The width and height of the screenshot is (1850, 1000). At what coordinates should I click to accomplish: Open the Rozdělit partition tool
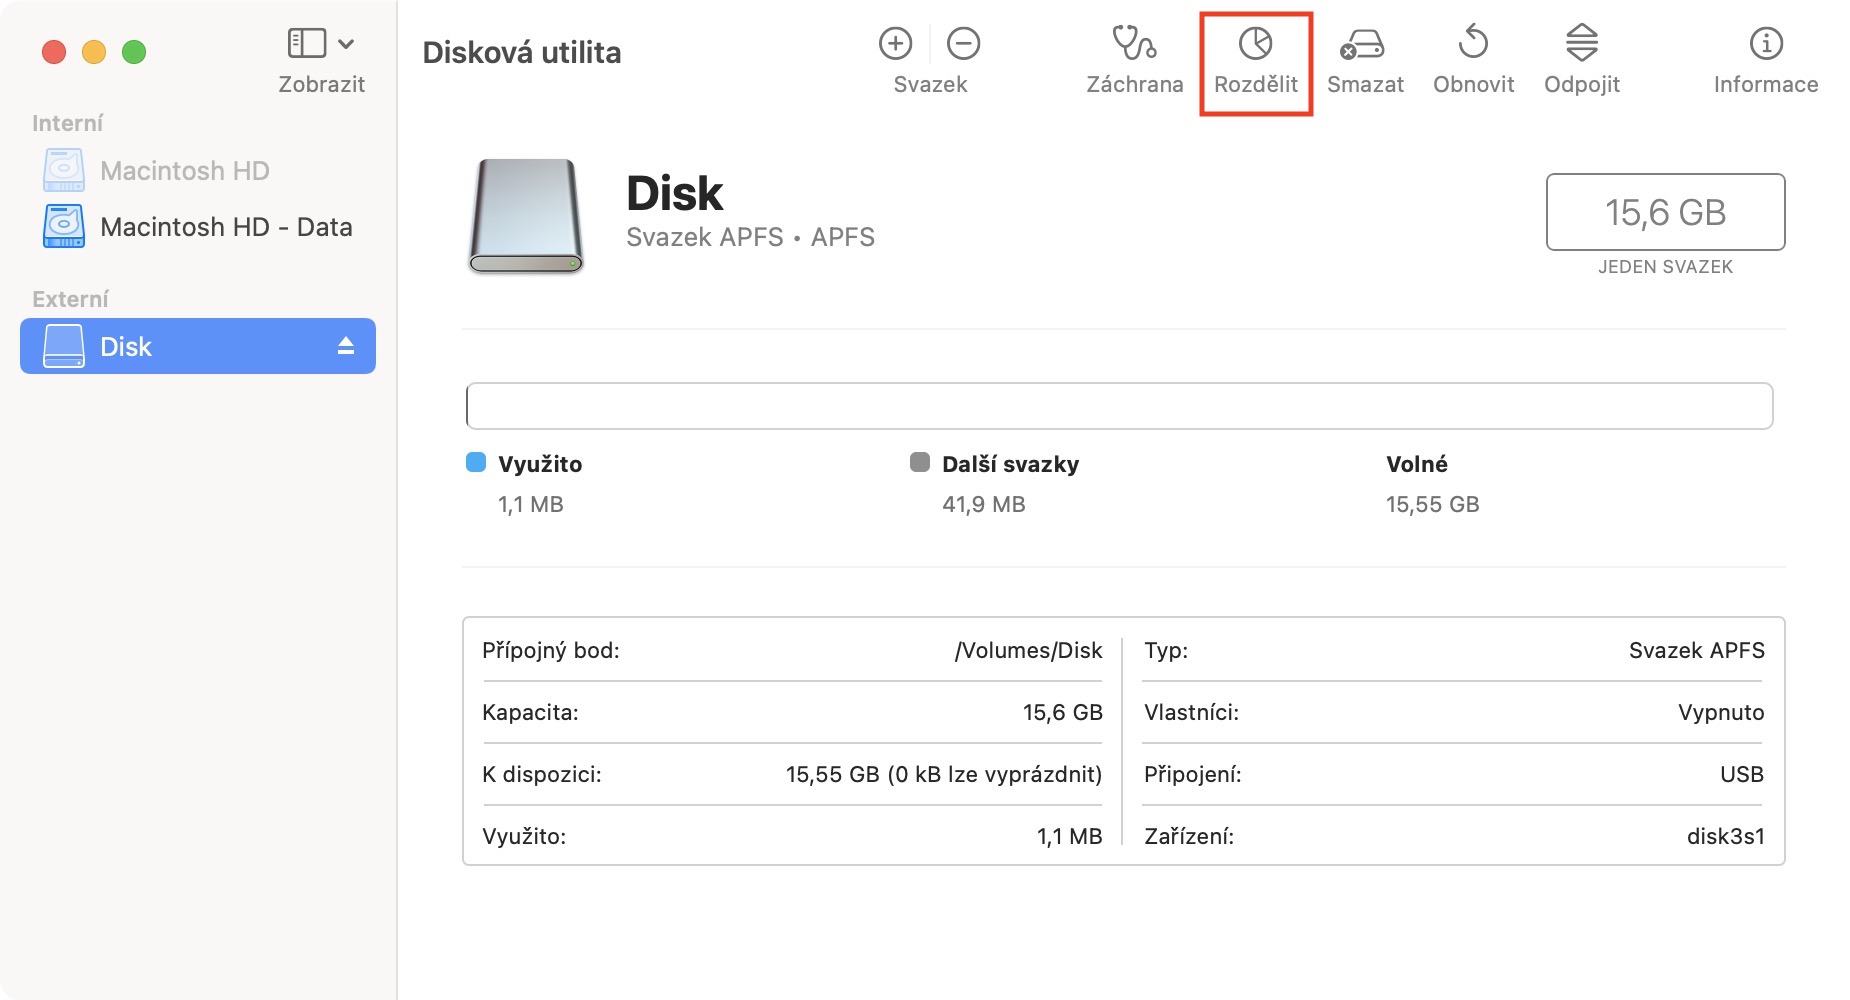(x=1255, y=44)
